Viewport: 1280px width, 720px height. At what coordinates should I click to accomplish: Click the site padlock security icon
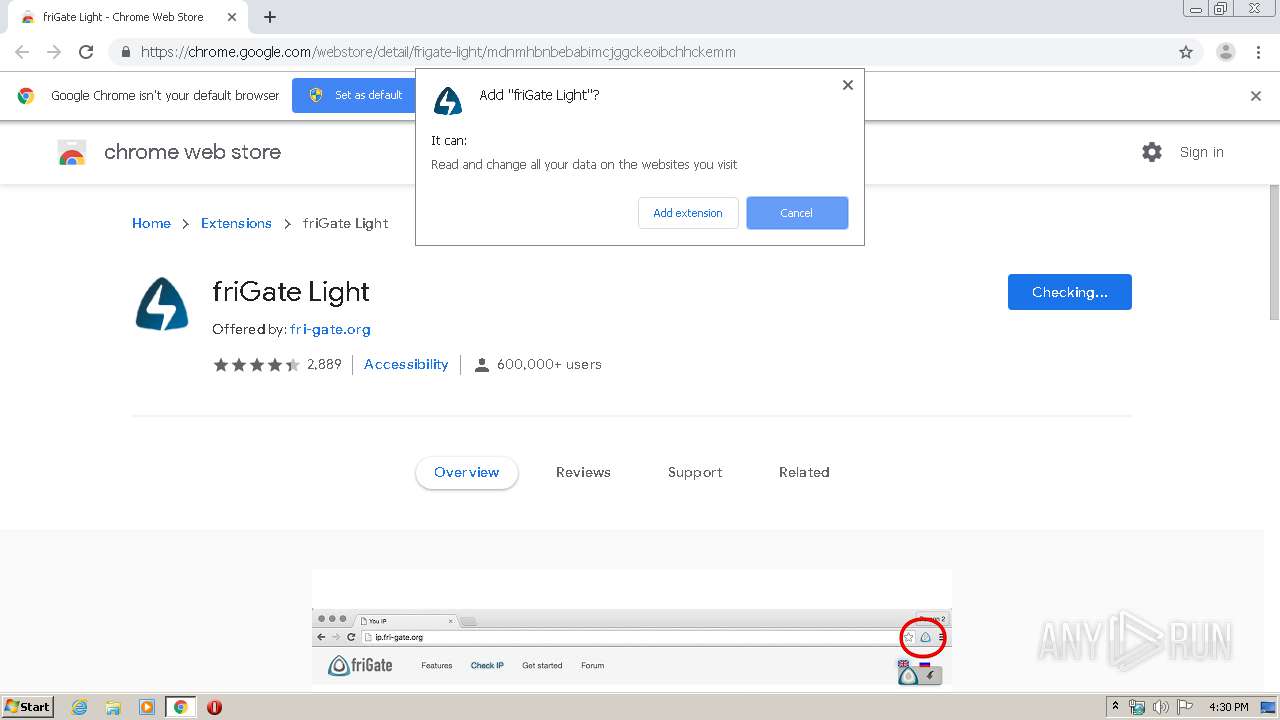pos(125,52)
